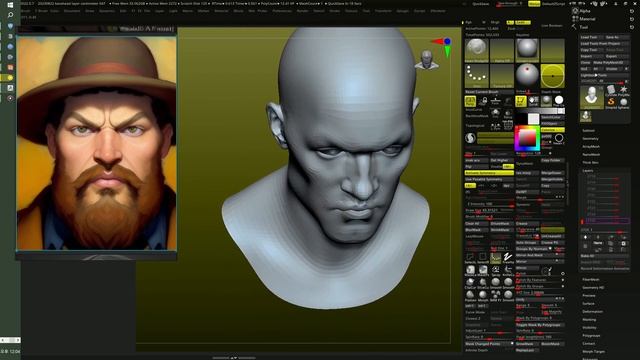The height and width of the screenshot is (360, 640).
Task: Click the camera view head indicator
Action: click(x=427, y=60)
